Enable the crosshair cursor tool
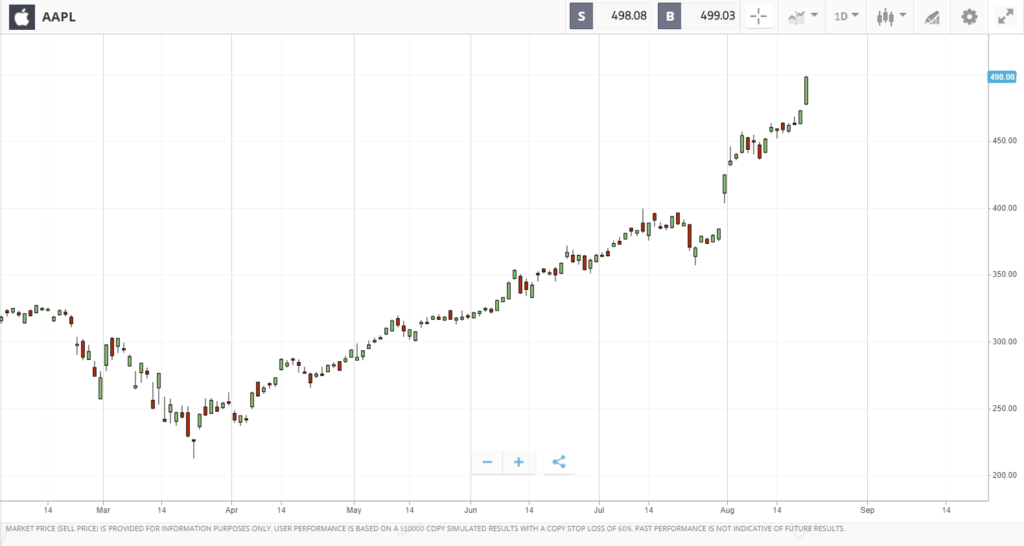 click(759, 16)
